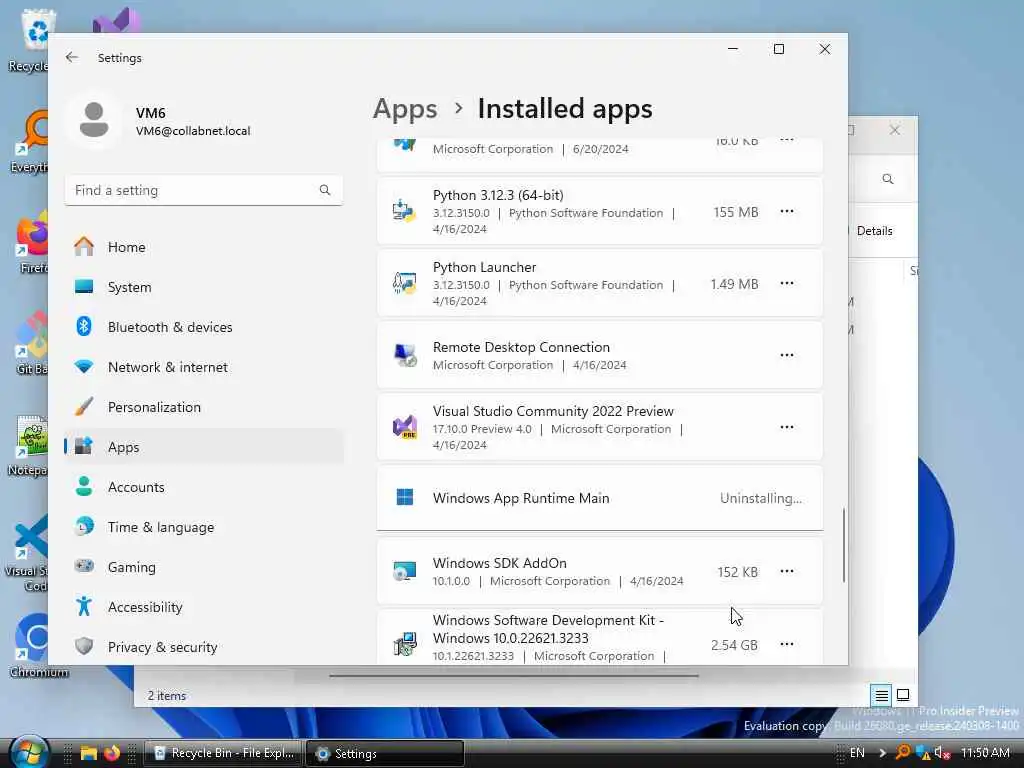Screen dimensions: 1024x768
Task: Switch to Recycle Bin - File Explorer taskbar button
Action: click(223, 753)
